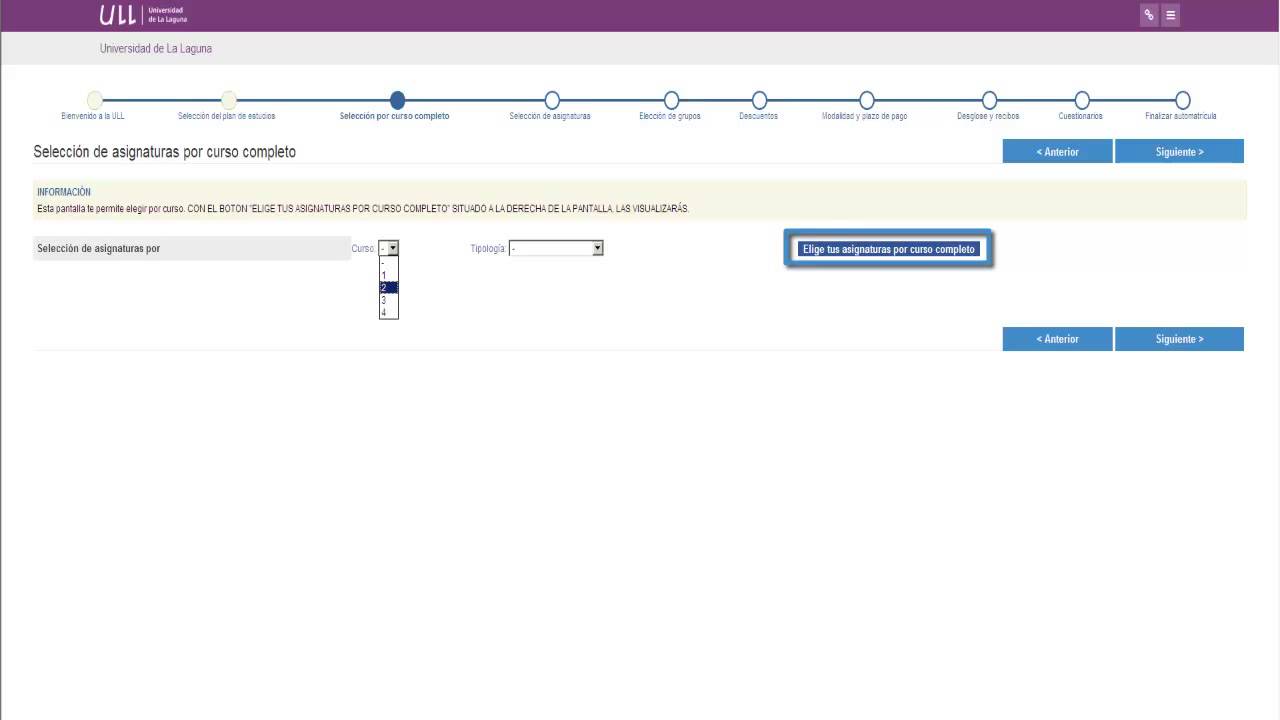Screen dimensions: 1280x720
Task: Go to the Elección de grupos step circle
Action: point(671,99)
